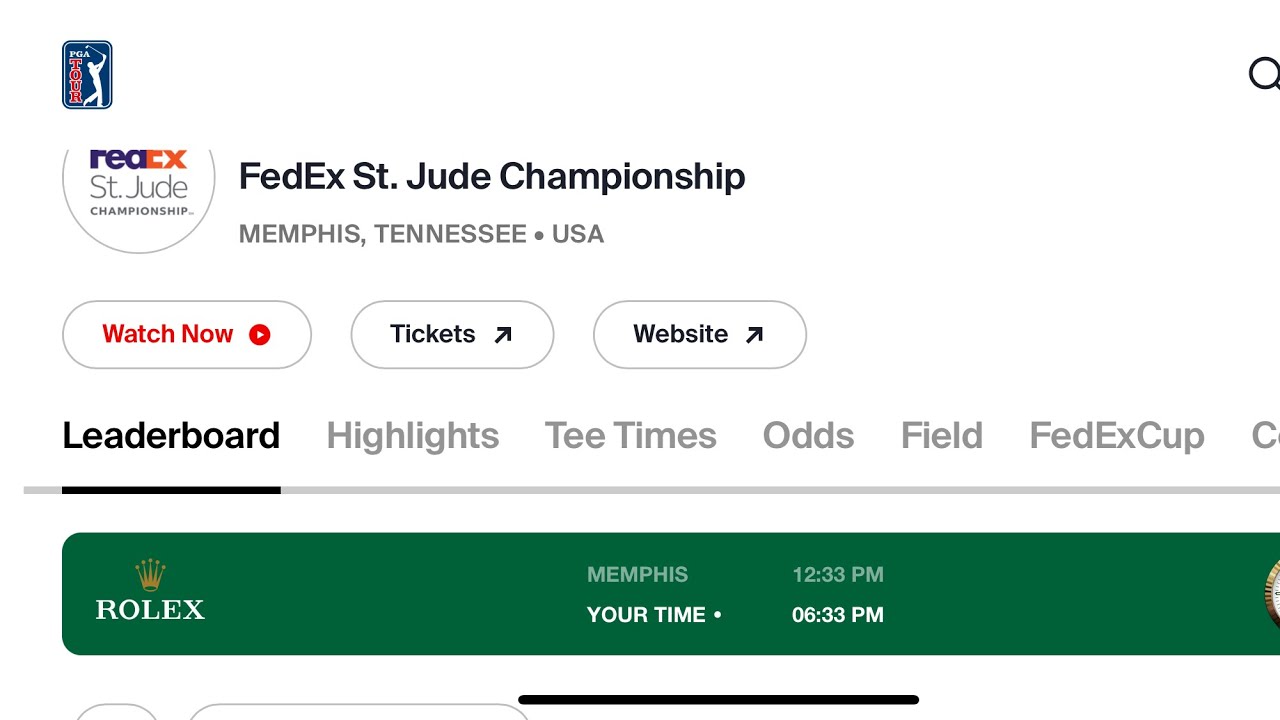Tap the Memphis 12:33 PM local time

(837, 575)
